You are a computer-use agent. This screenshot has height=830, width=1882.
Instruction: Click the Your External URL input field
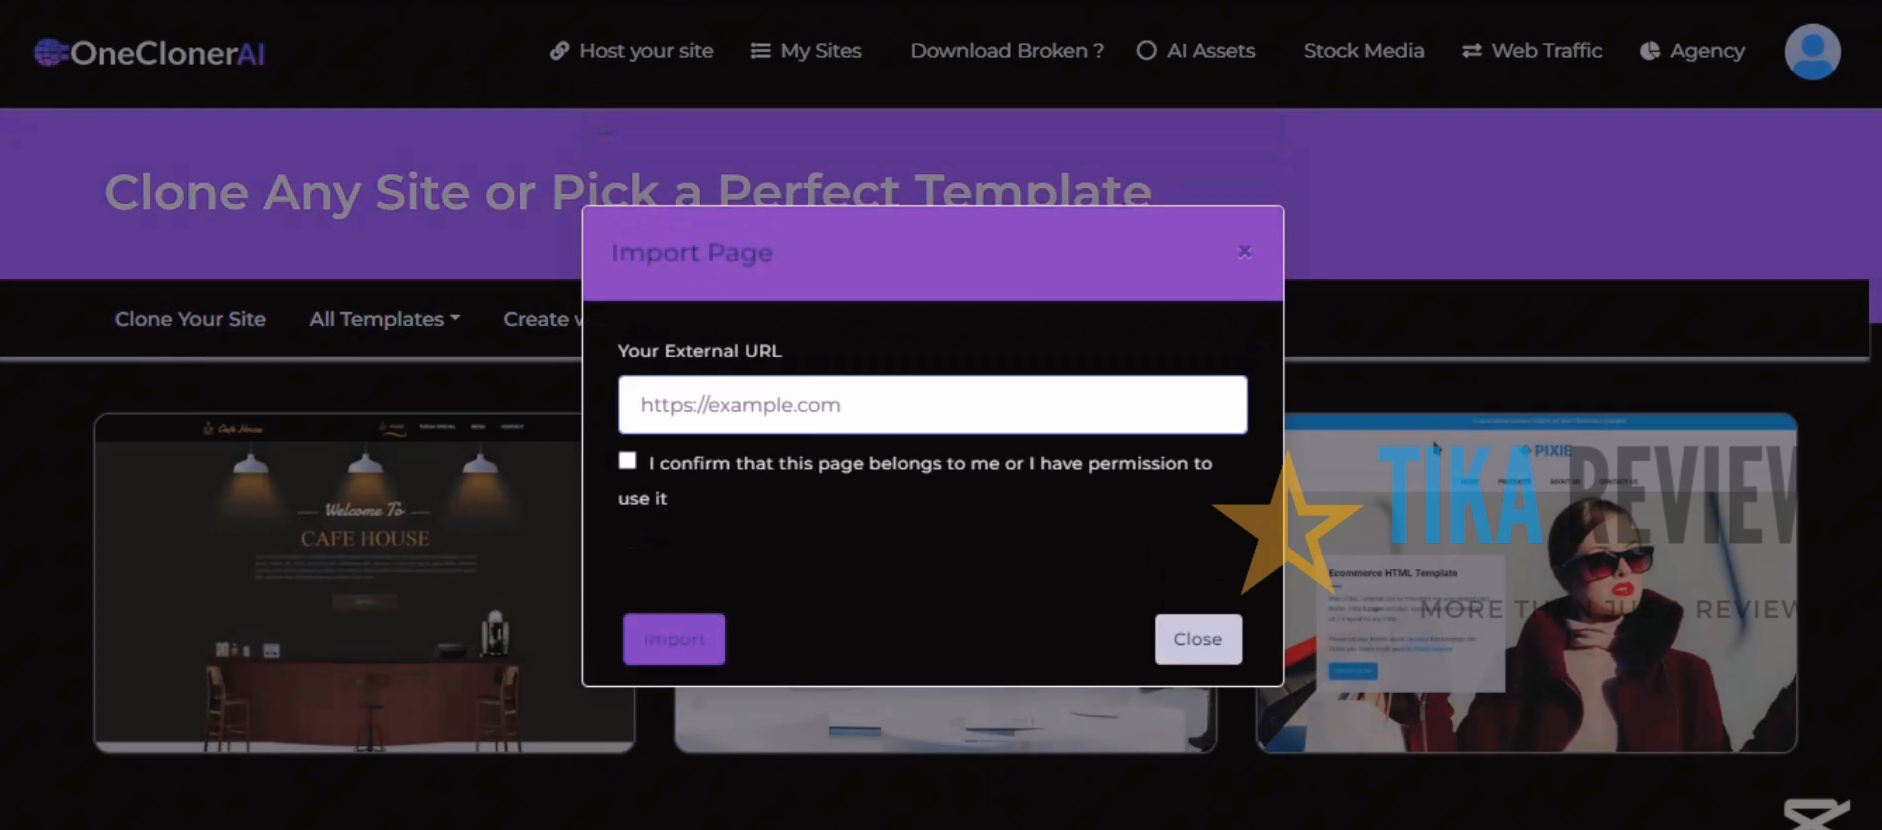pos(932,405)
